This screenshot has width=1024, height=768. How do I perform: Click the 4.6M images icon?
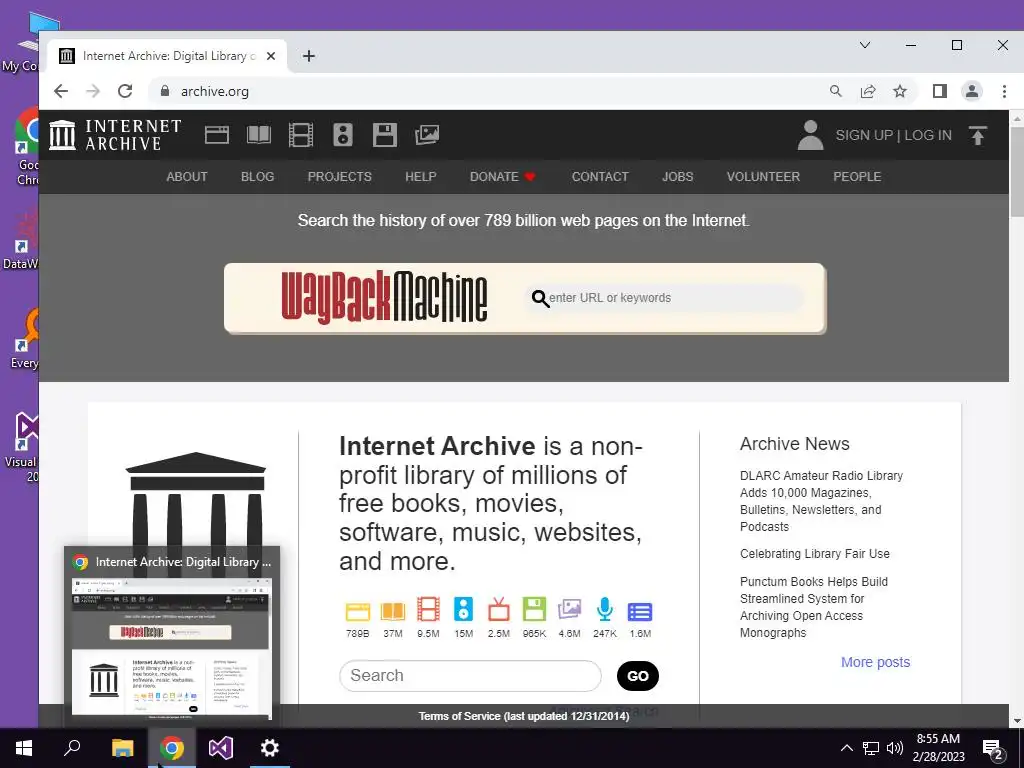coord(569,609)
